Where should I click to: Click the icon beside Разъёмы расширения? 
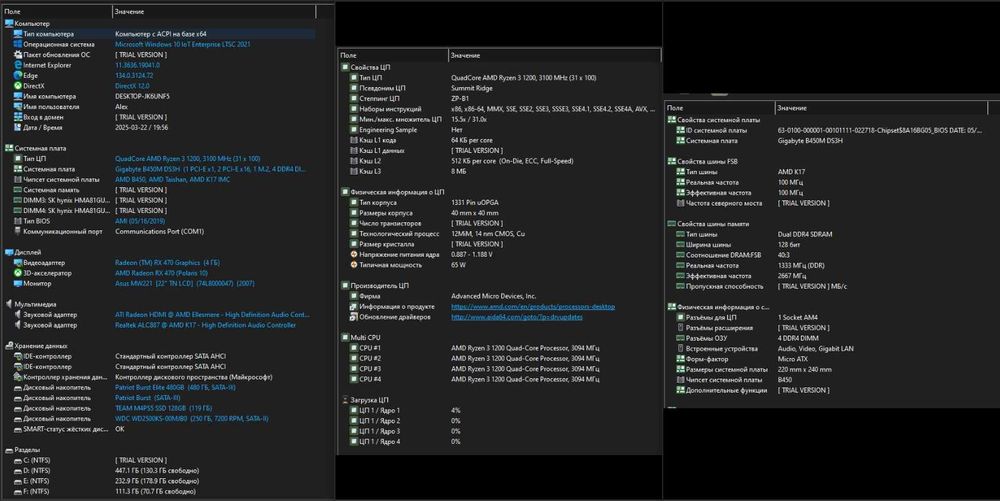click(x=680, y=328)
